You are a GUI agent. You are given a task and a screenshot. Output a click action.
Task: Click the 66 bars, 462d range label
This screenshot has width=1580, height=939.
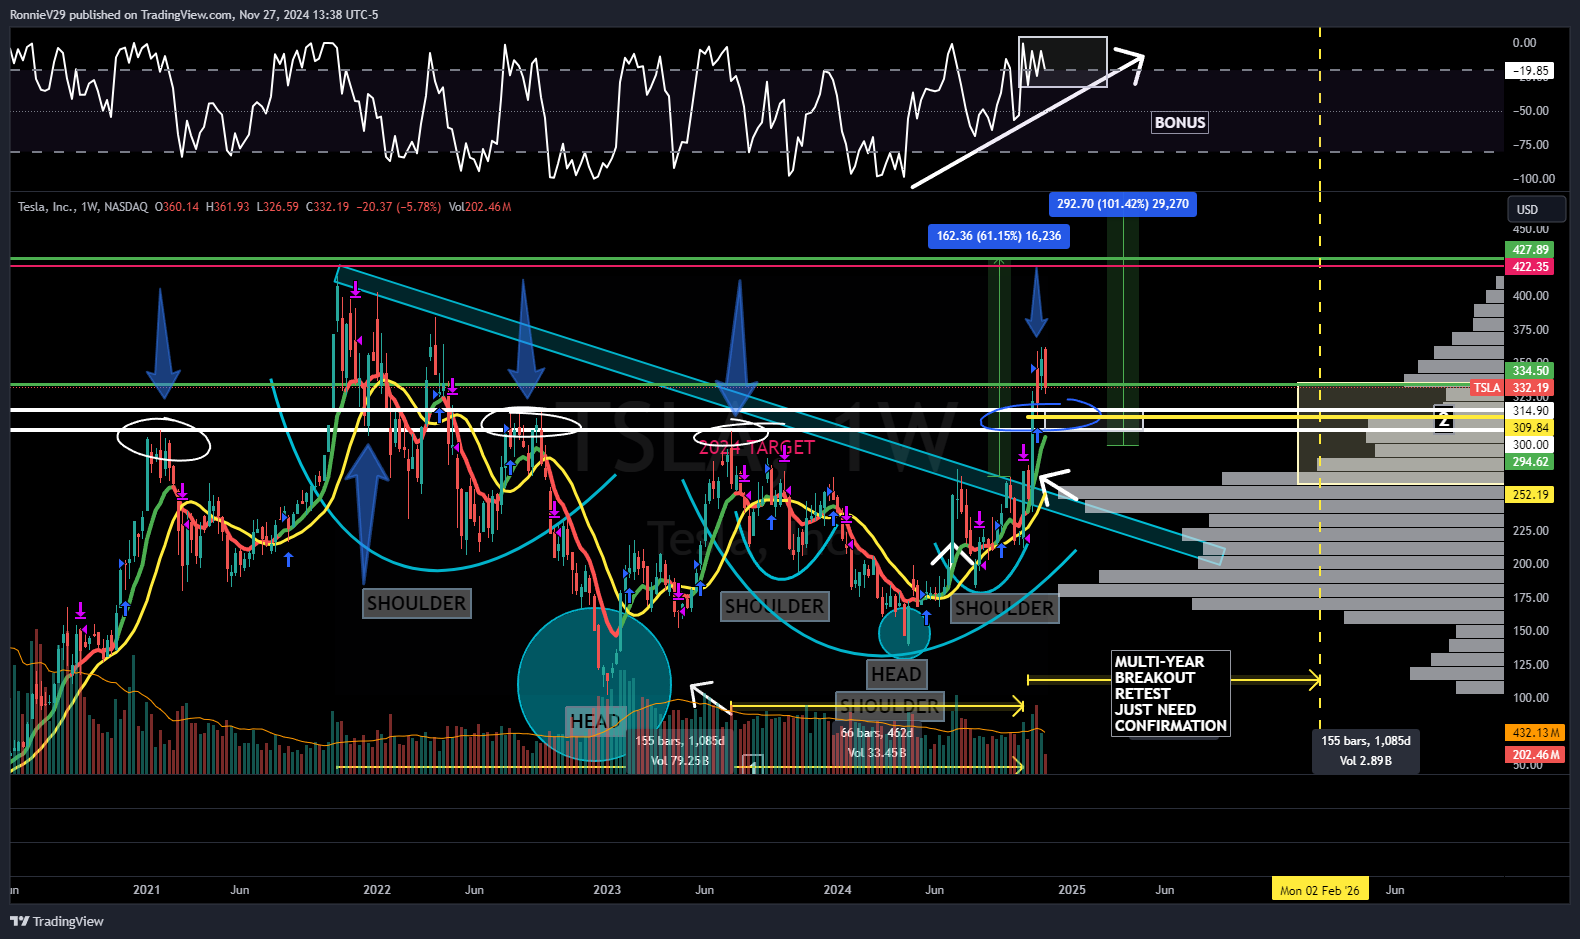click(x=877, y=733)
